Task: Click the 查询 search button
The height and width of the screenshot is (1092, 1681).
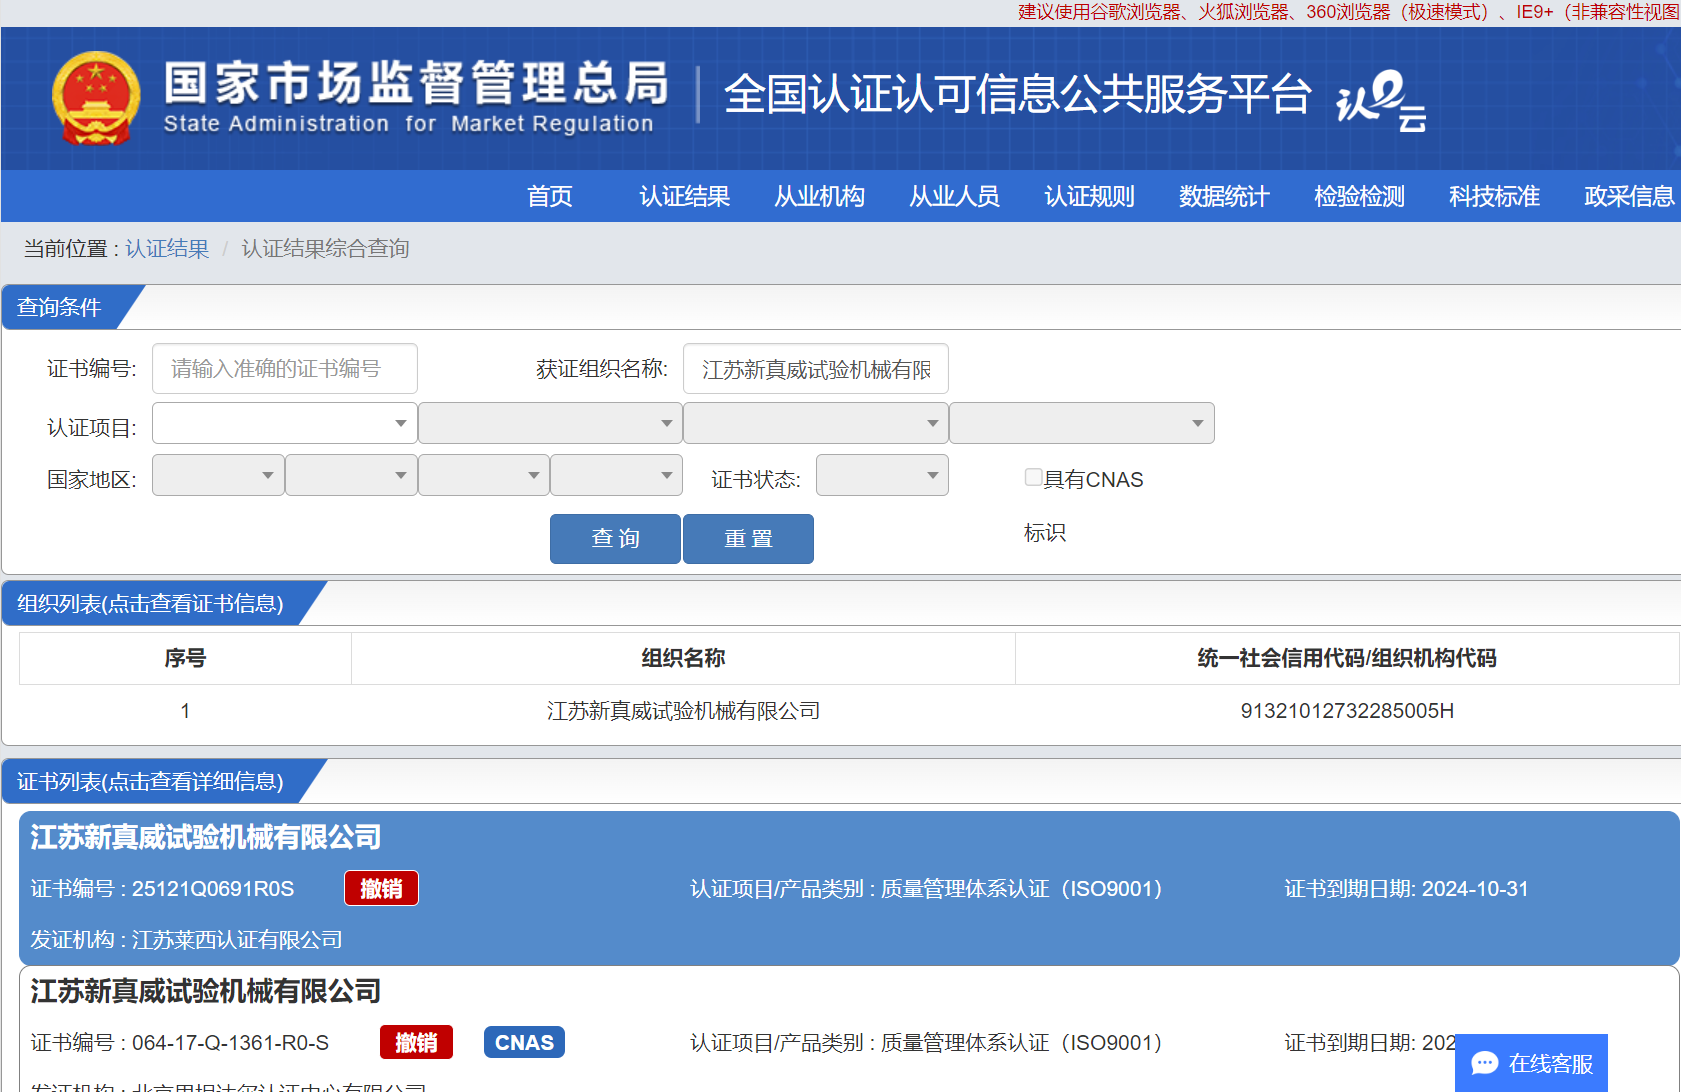Action: (x=615, y=539)
